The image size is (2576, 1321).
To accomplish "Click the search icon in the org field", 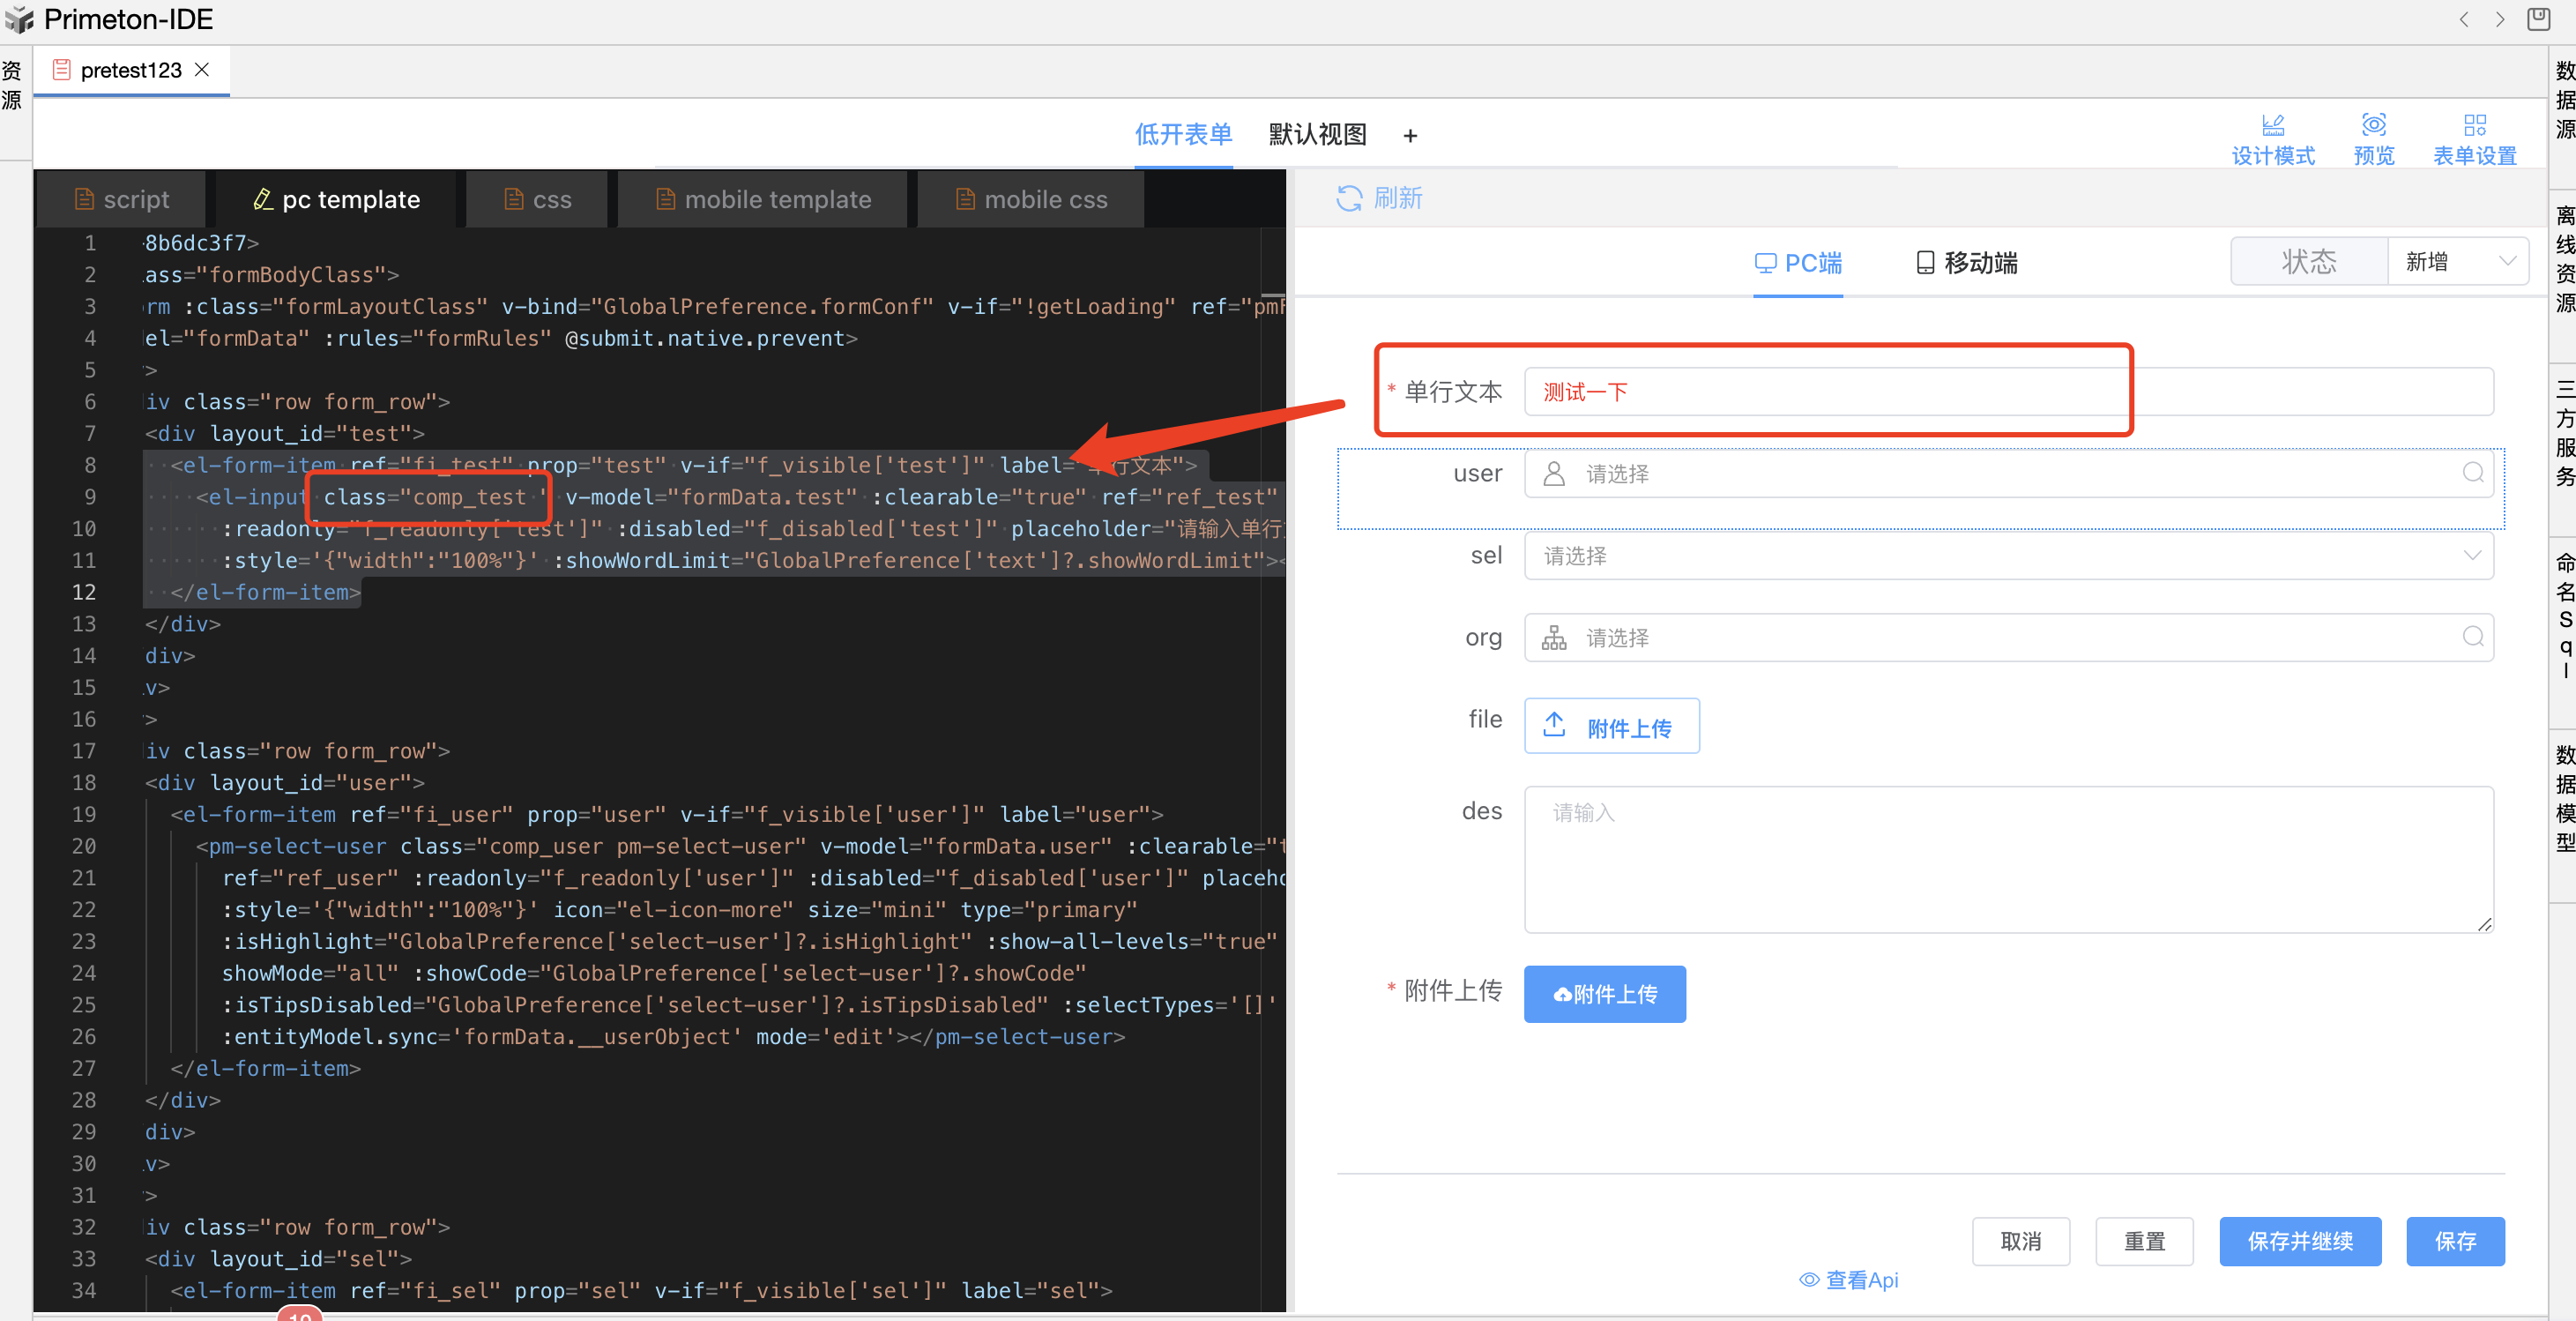I will tap(2472, 637).
